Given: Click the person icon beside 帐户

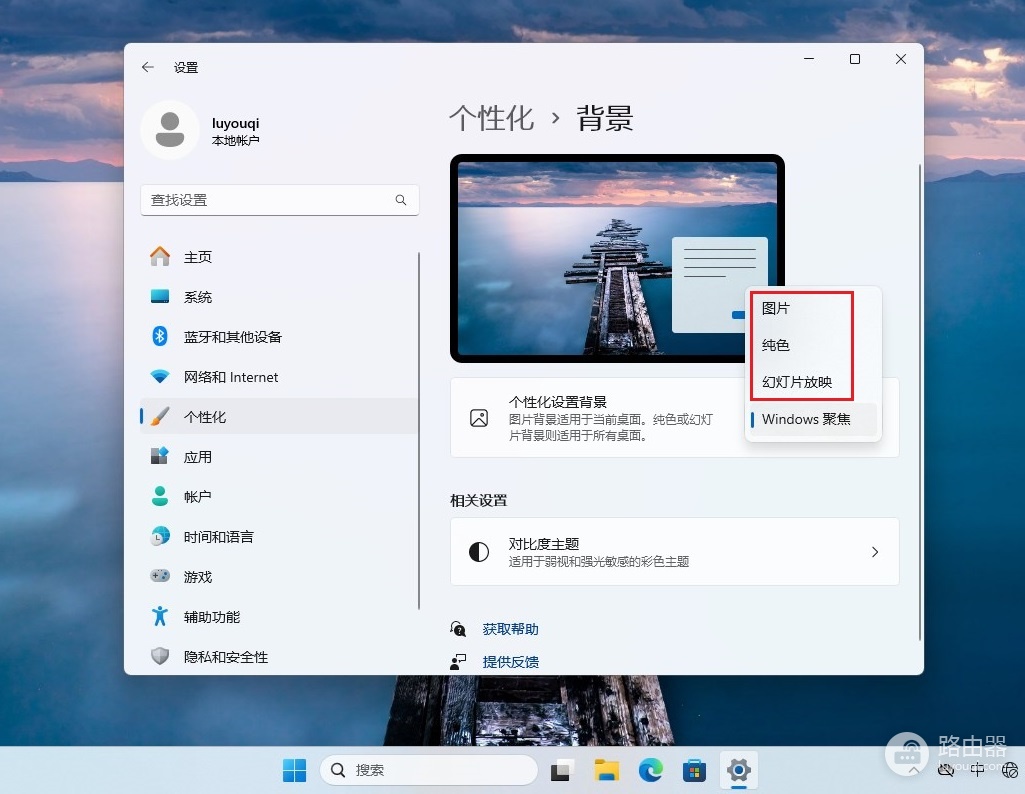Looking at the screenshot, I should coord(160,496).
